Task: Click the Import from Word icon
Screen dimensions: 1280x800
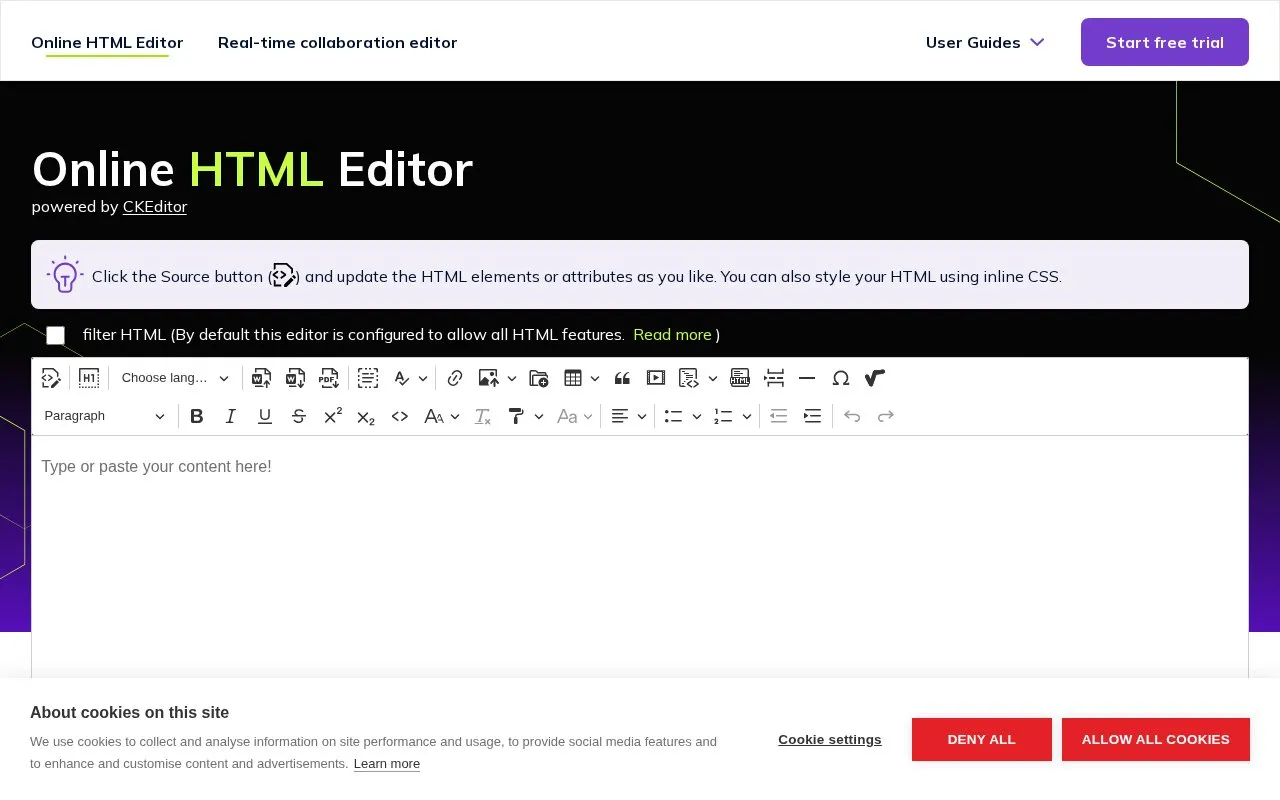Action: [x=262, y=378]
